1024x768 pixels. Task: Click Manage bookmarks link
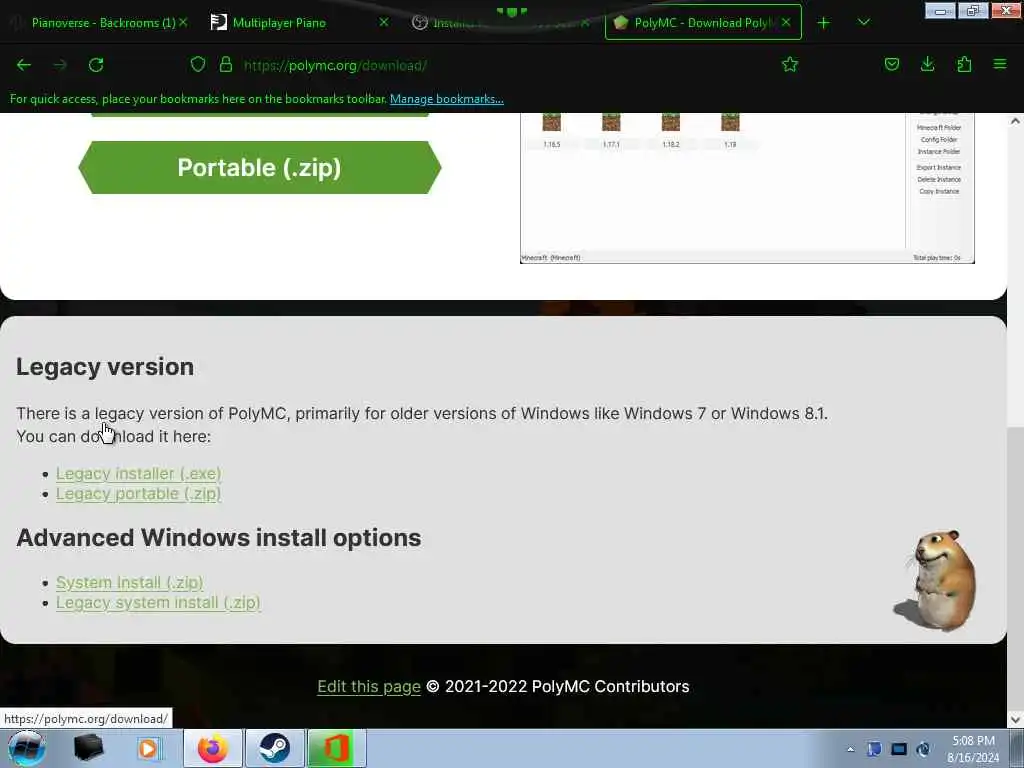[x=447, y=99]
